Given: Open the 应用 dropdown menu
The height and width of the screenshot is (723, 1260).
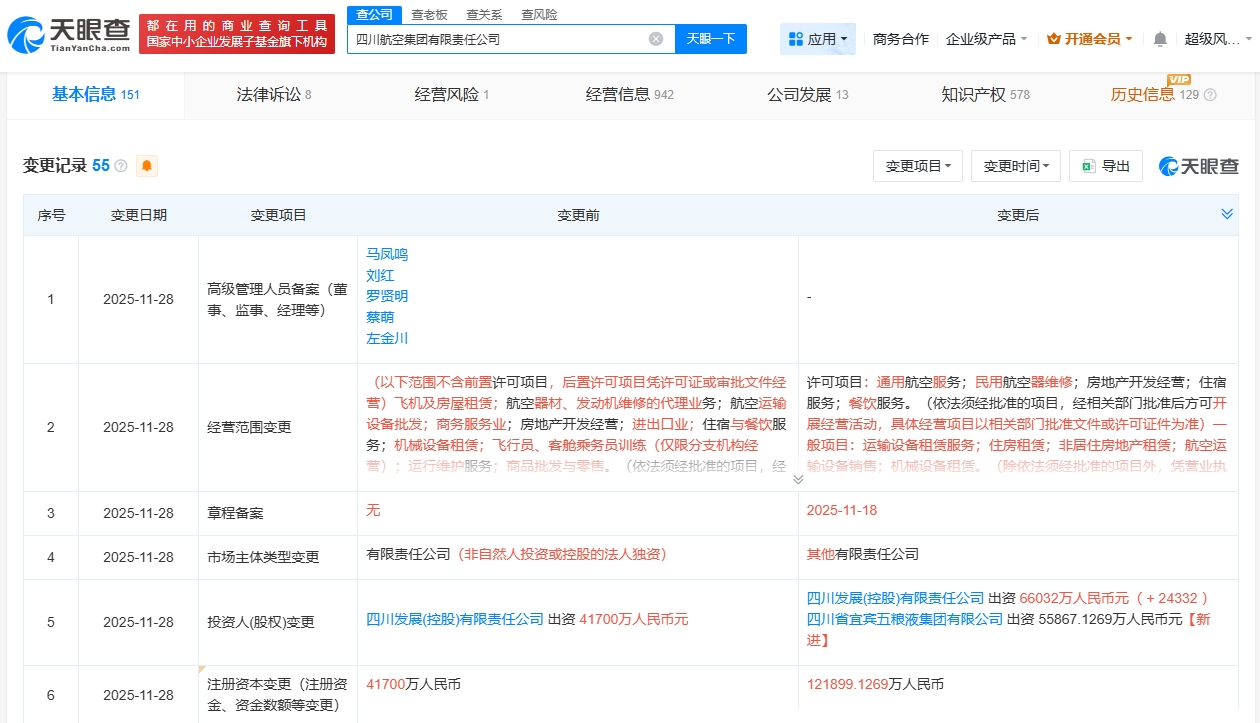Looking at the screenshot, I should [x=817, y=39].
